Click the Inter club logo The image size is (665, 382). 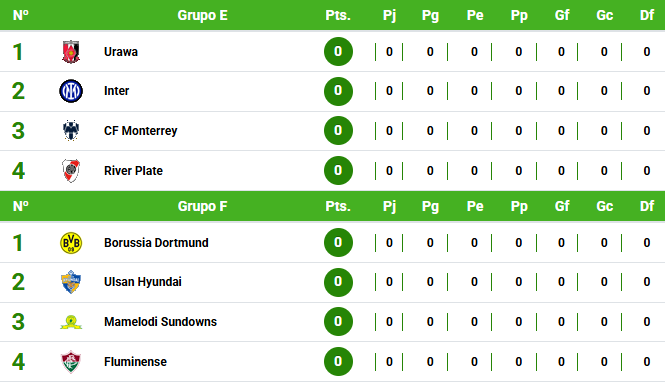(x=71, y=91)
